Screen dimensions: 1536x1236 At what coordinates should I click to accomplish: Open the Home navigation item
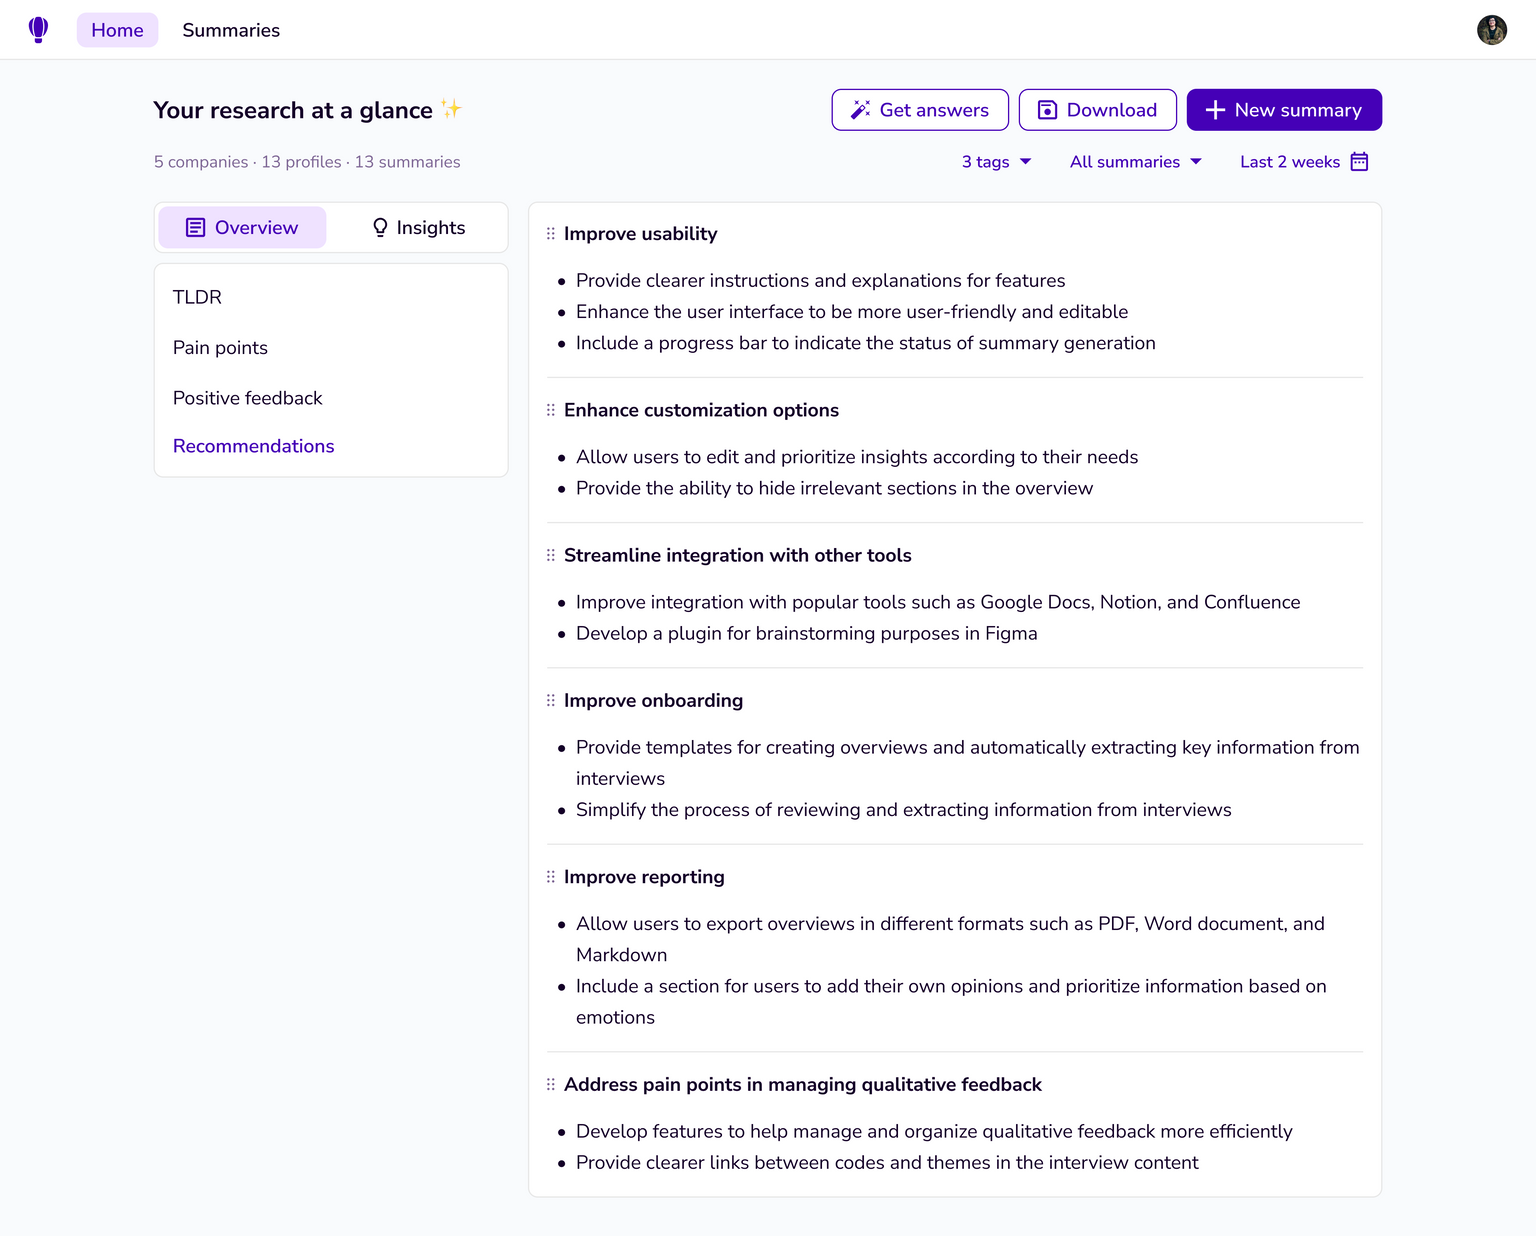117,30
